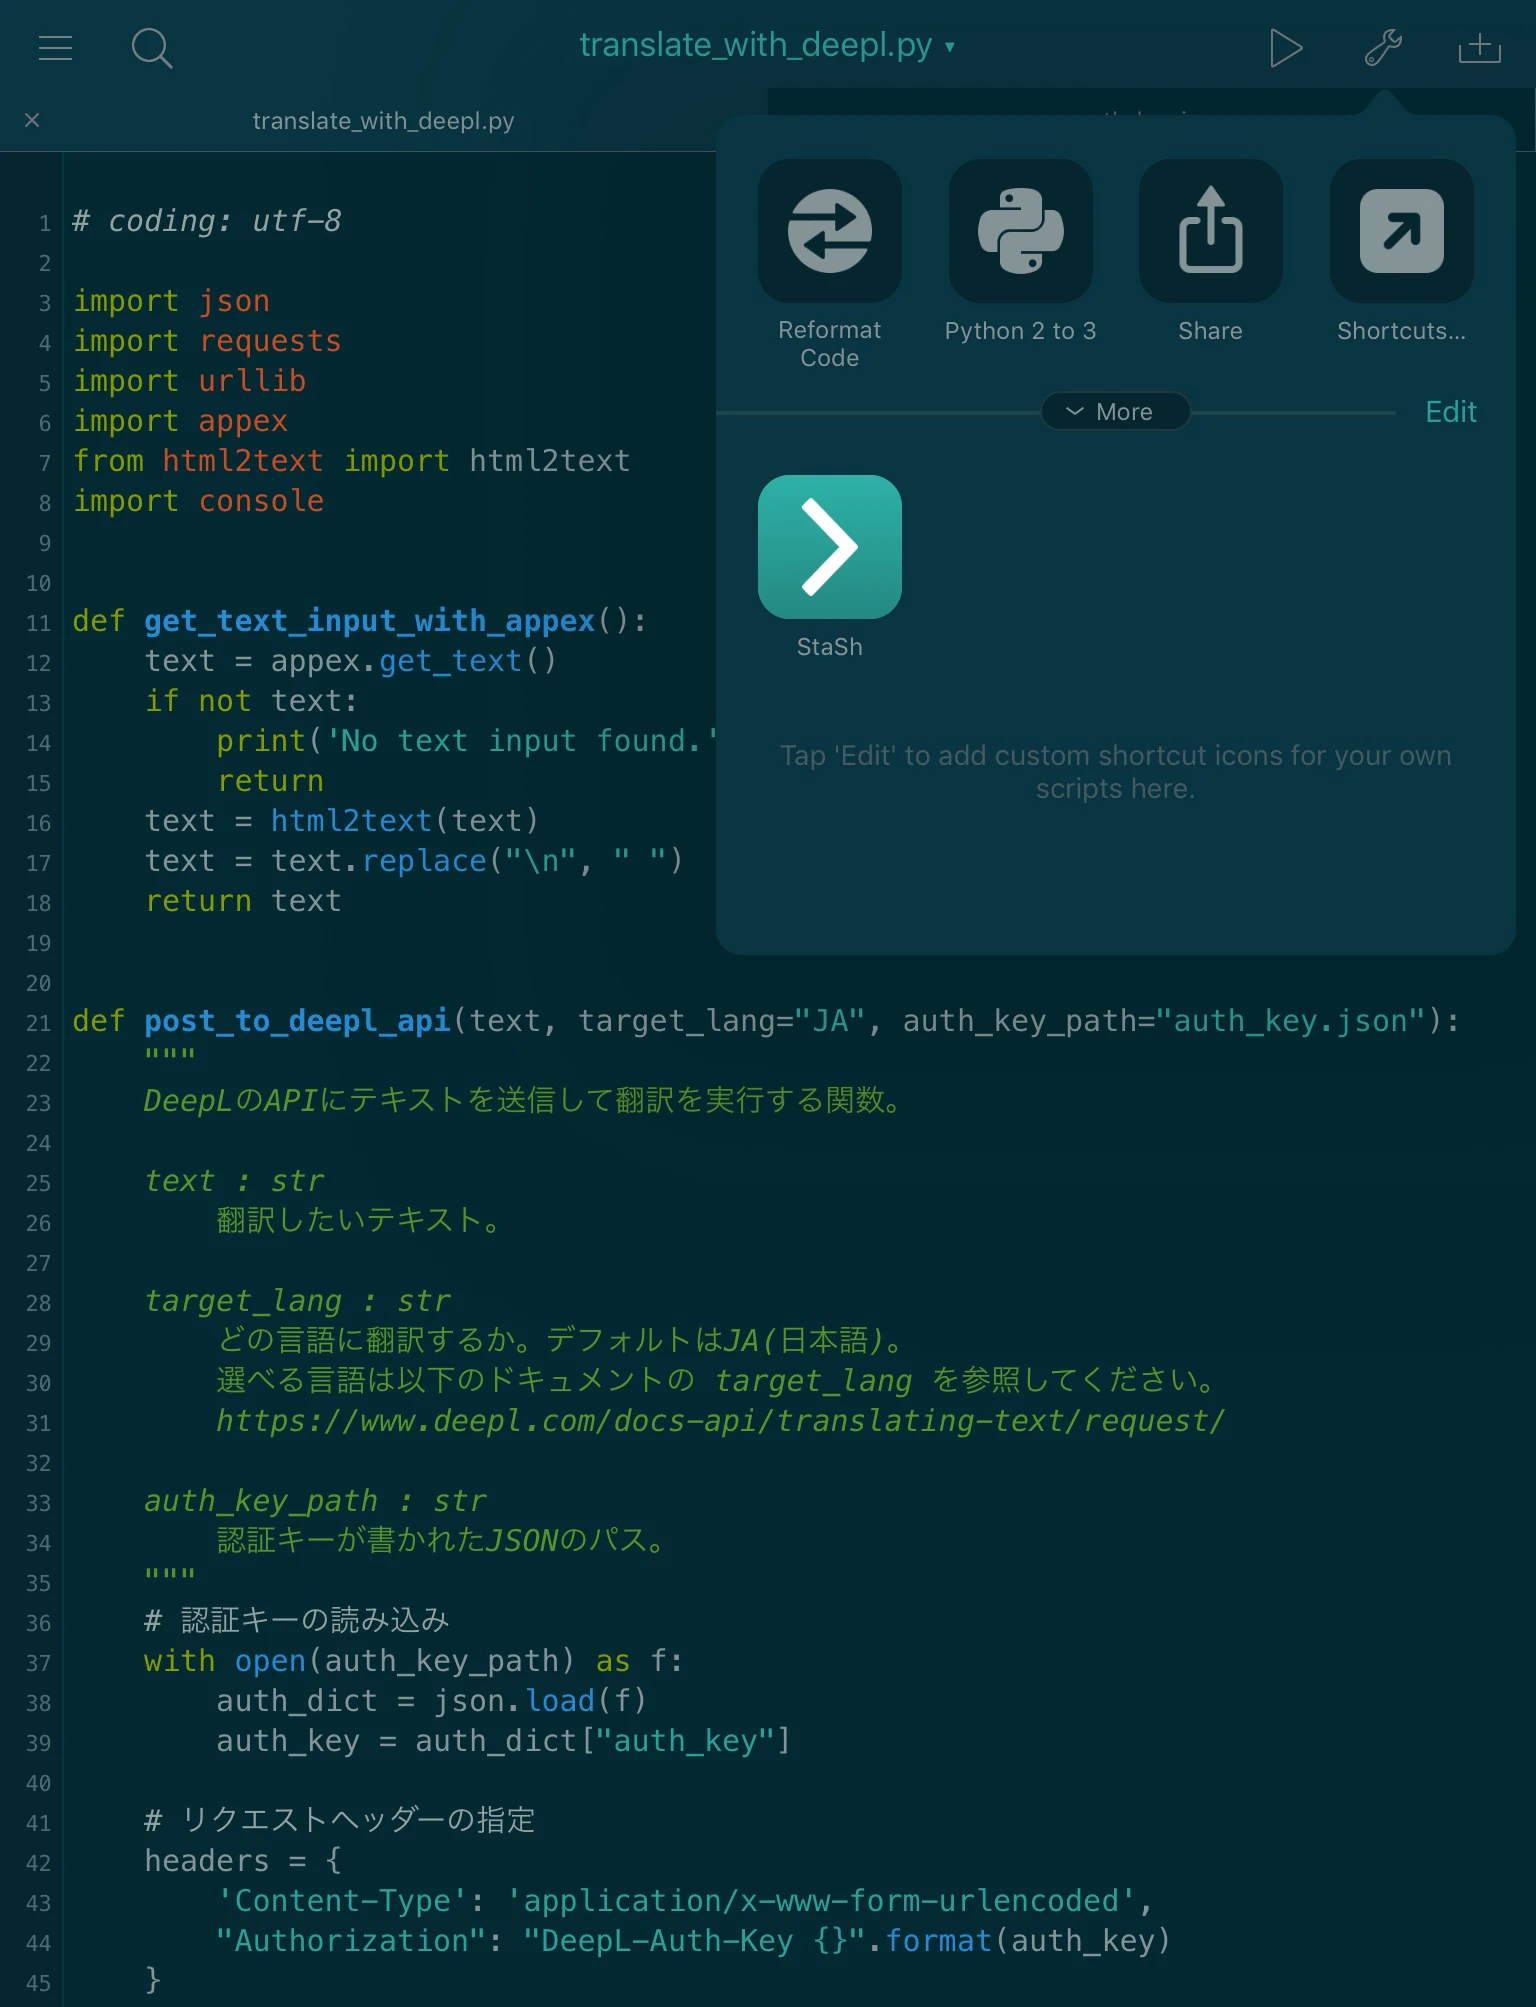The width and height of the screenshot is (1536, 2007).
Task: Open the hamburger sidebar menu
Action: [x=55, y=47]
